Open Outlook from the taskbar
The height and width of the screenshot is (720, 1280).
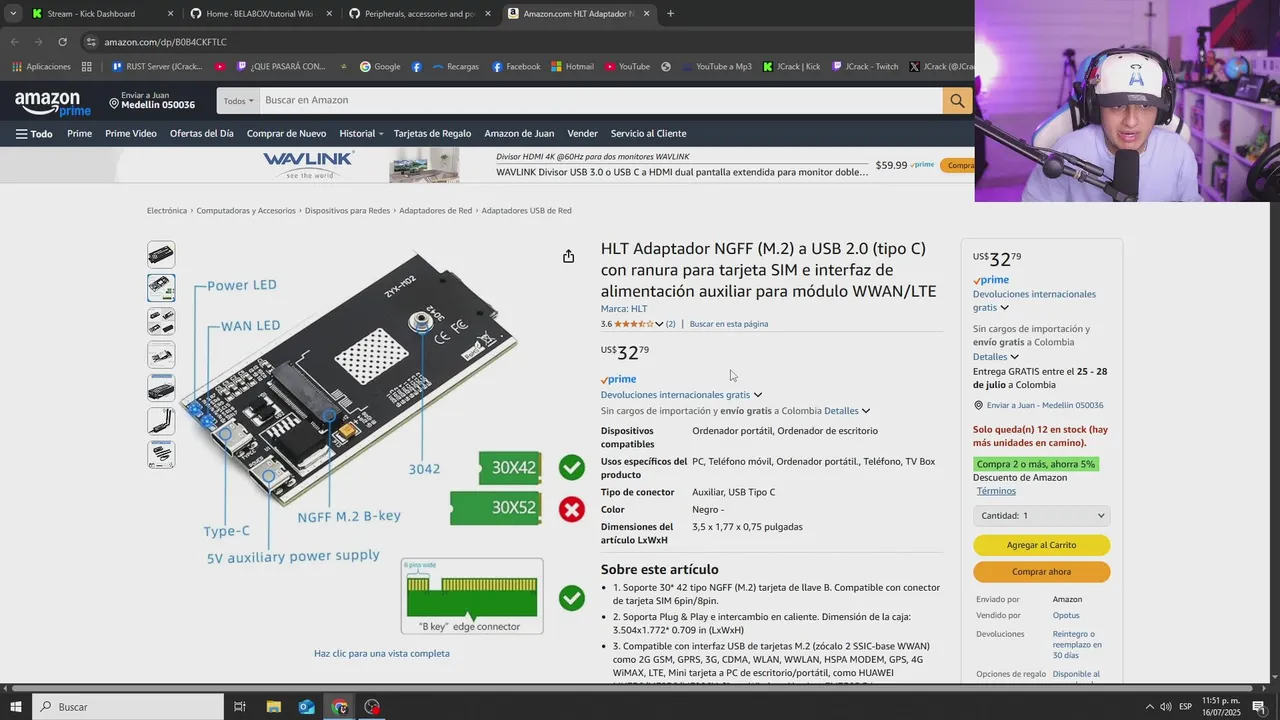click(x=306, y=707)
